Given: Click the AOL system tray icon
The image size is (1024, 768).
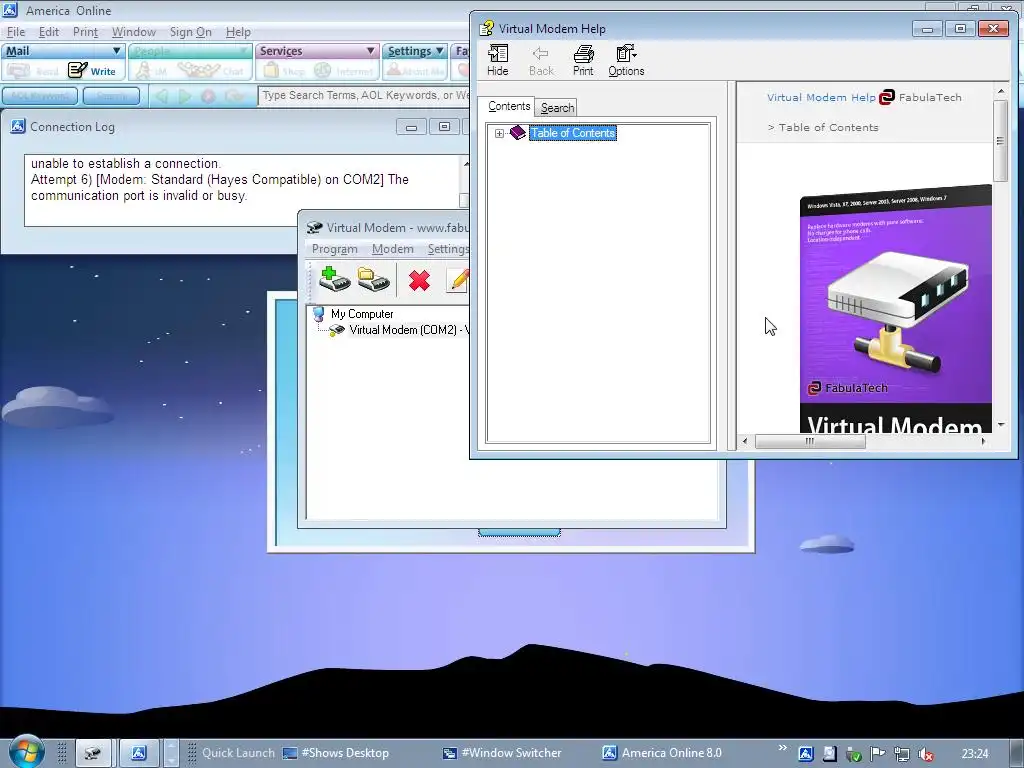Looking at the screenshot, I should point(806,754).
